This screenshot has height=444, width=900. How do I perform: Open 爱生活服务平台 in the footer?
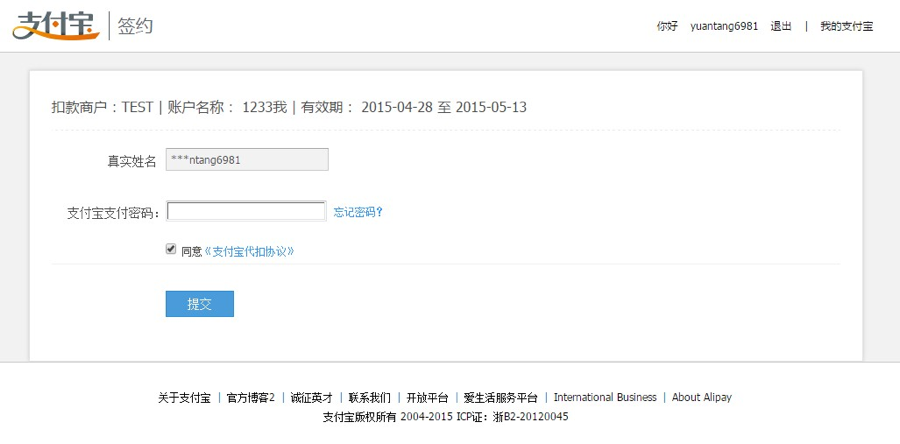[500, 397]
